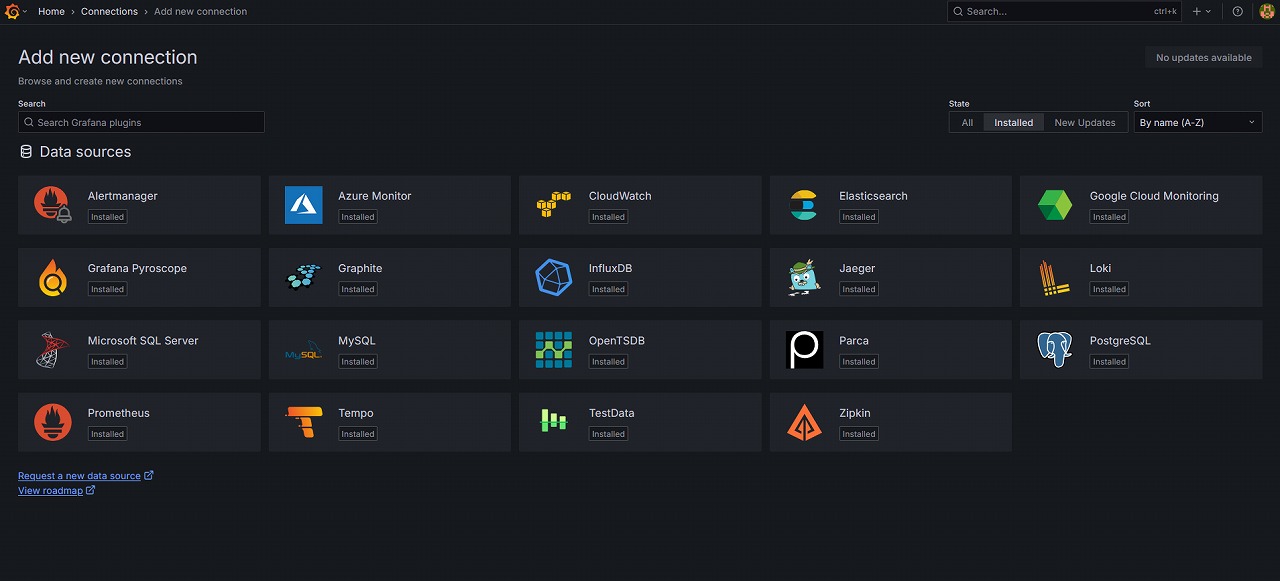Click the global Search bar in the header
Image resolution: width=1280 pixels, height=581 pixels.
coord(1064,12)
